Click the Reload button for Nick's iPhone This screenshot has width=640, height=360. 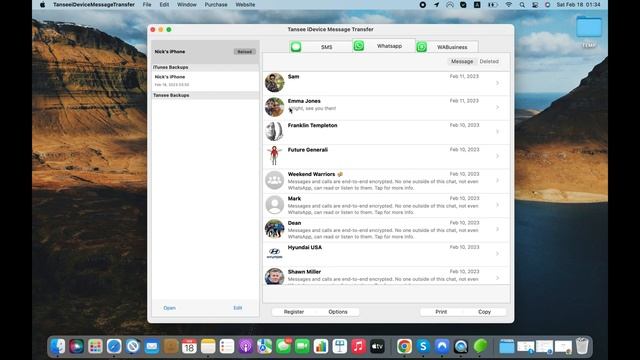(x=244, y=52)
